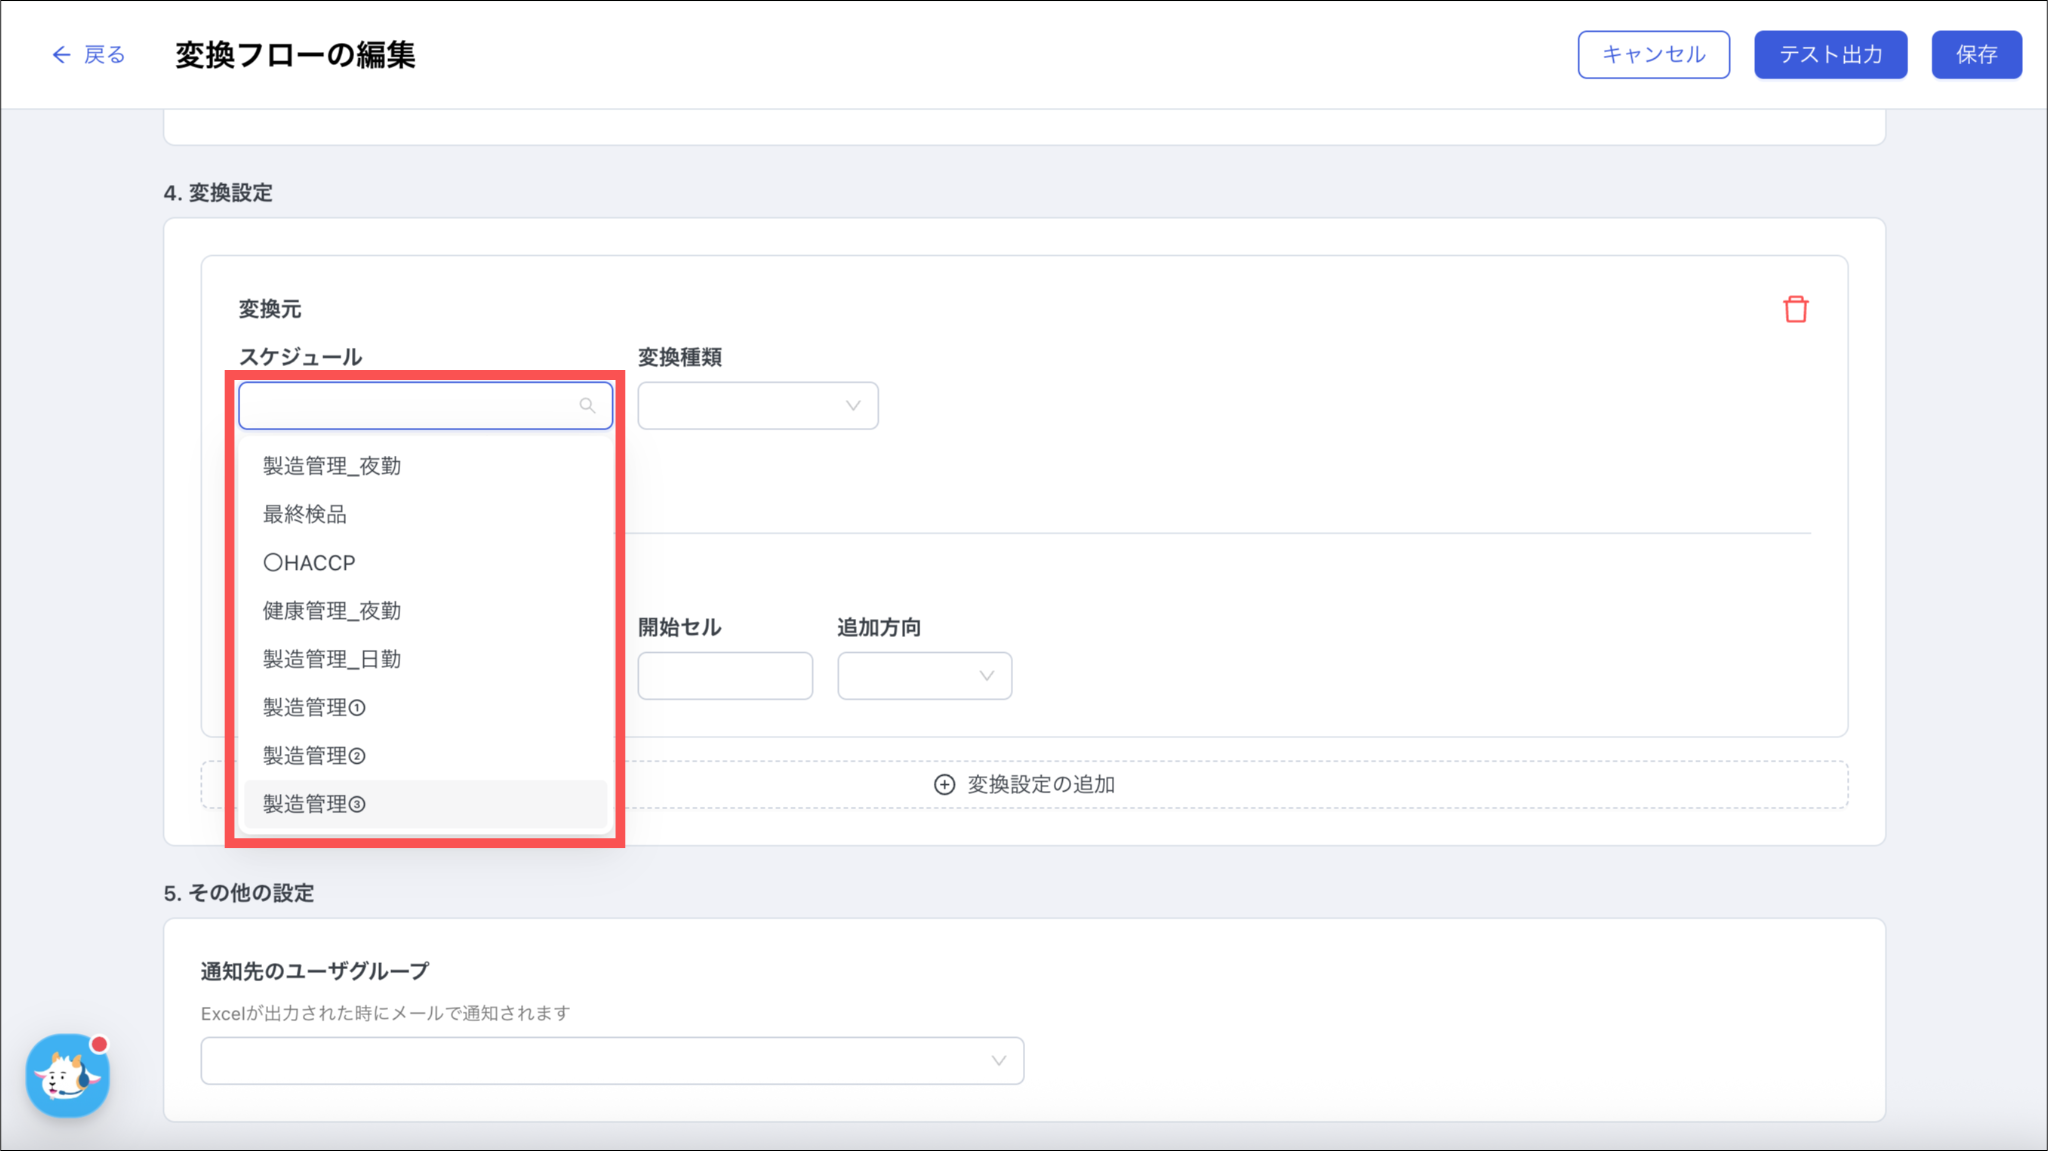Choose 製造管理① from the list

[x=314, y=707]
